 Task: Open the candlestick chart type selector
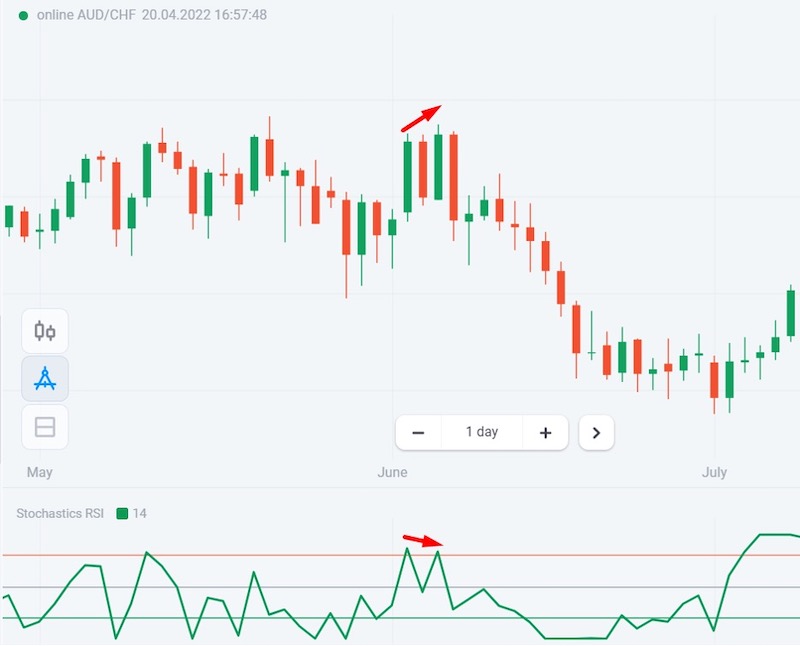[x=45, y=331]
